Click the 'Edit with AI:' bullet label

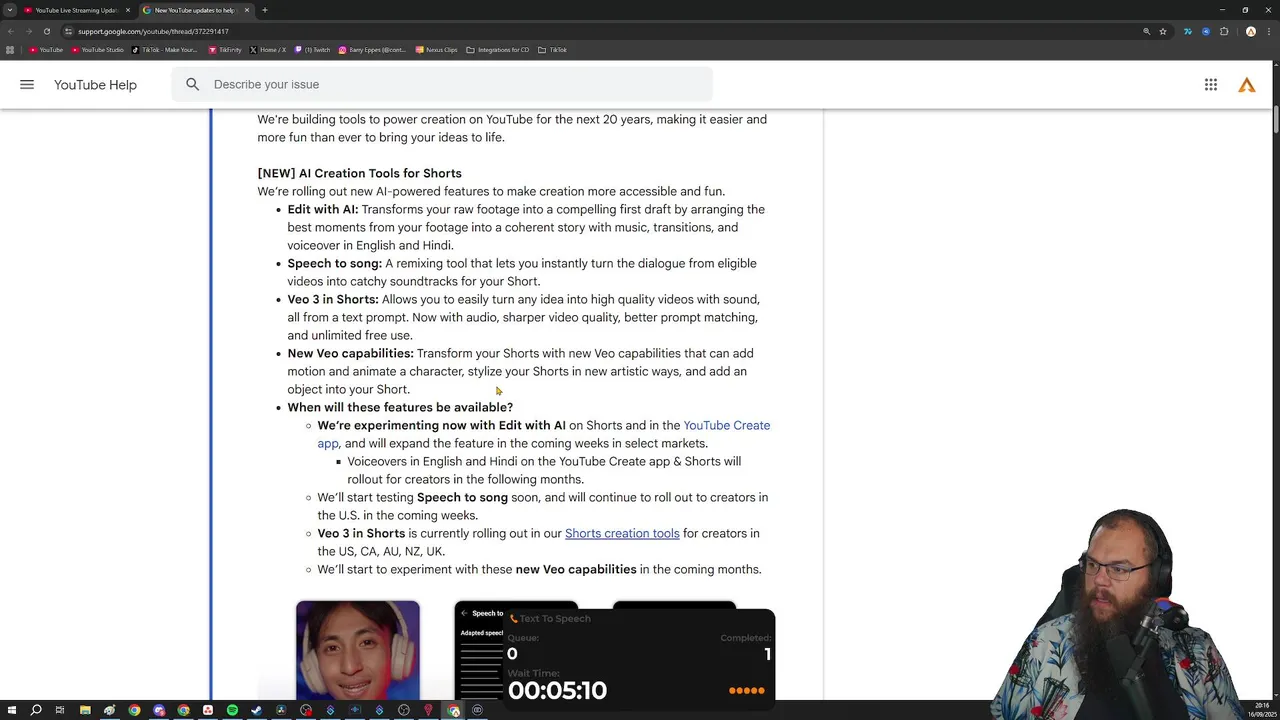[322, 209]
